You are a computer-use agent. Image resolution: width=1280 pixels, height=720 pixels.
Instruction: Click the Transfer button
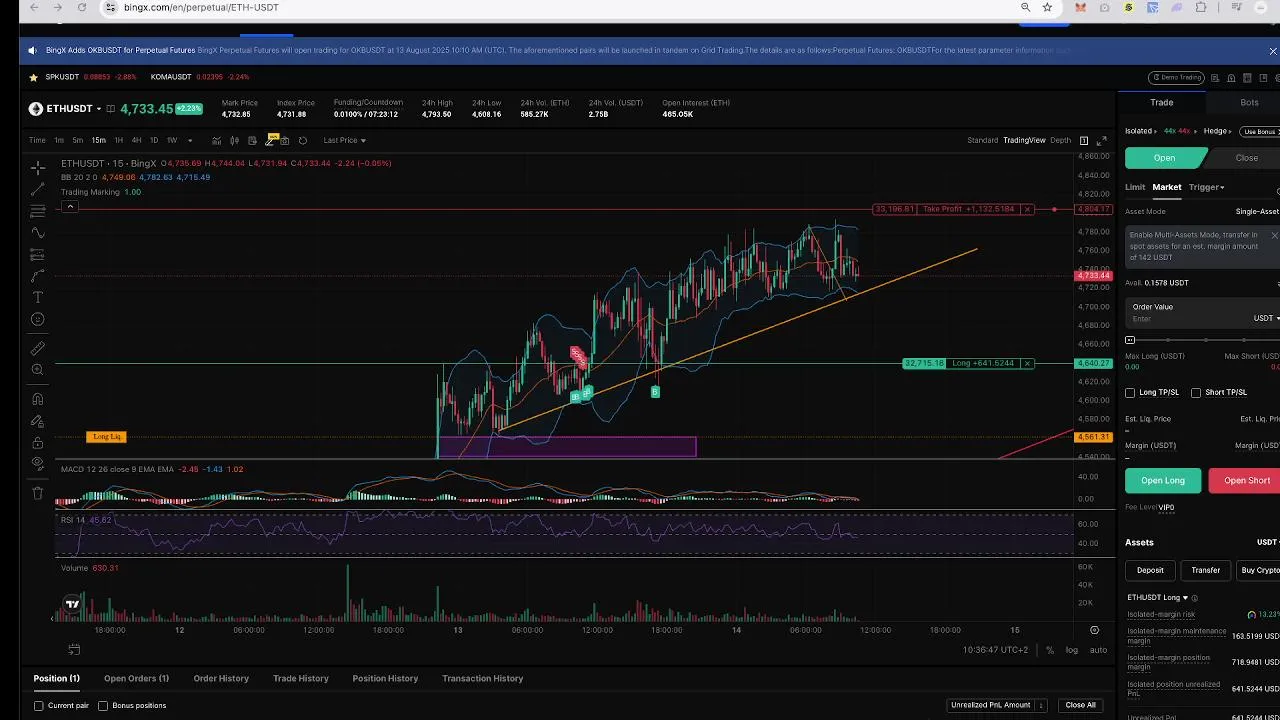(1205, 570)
